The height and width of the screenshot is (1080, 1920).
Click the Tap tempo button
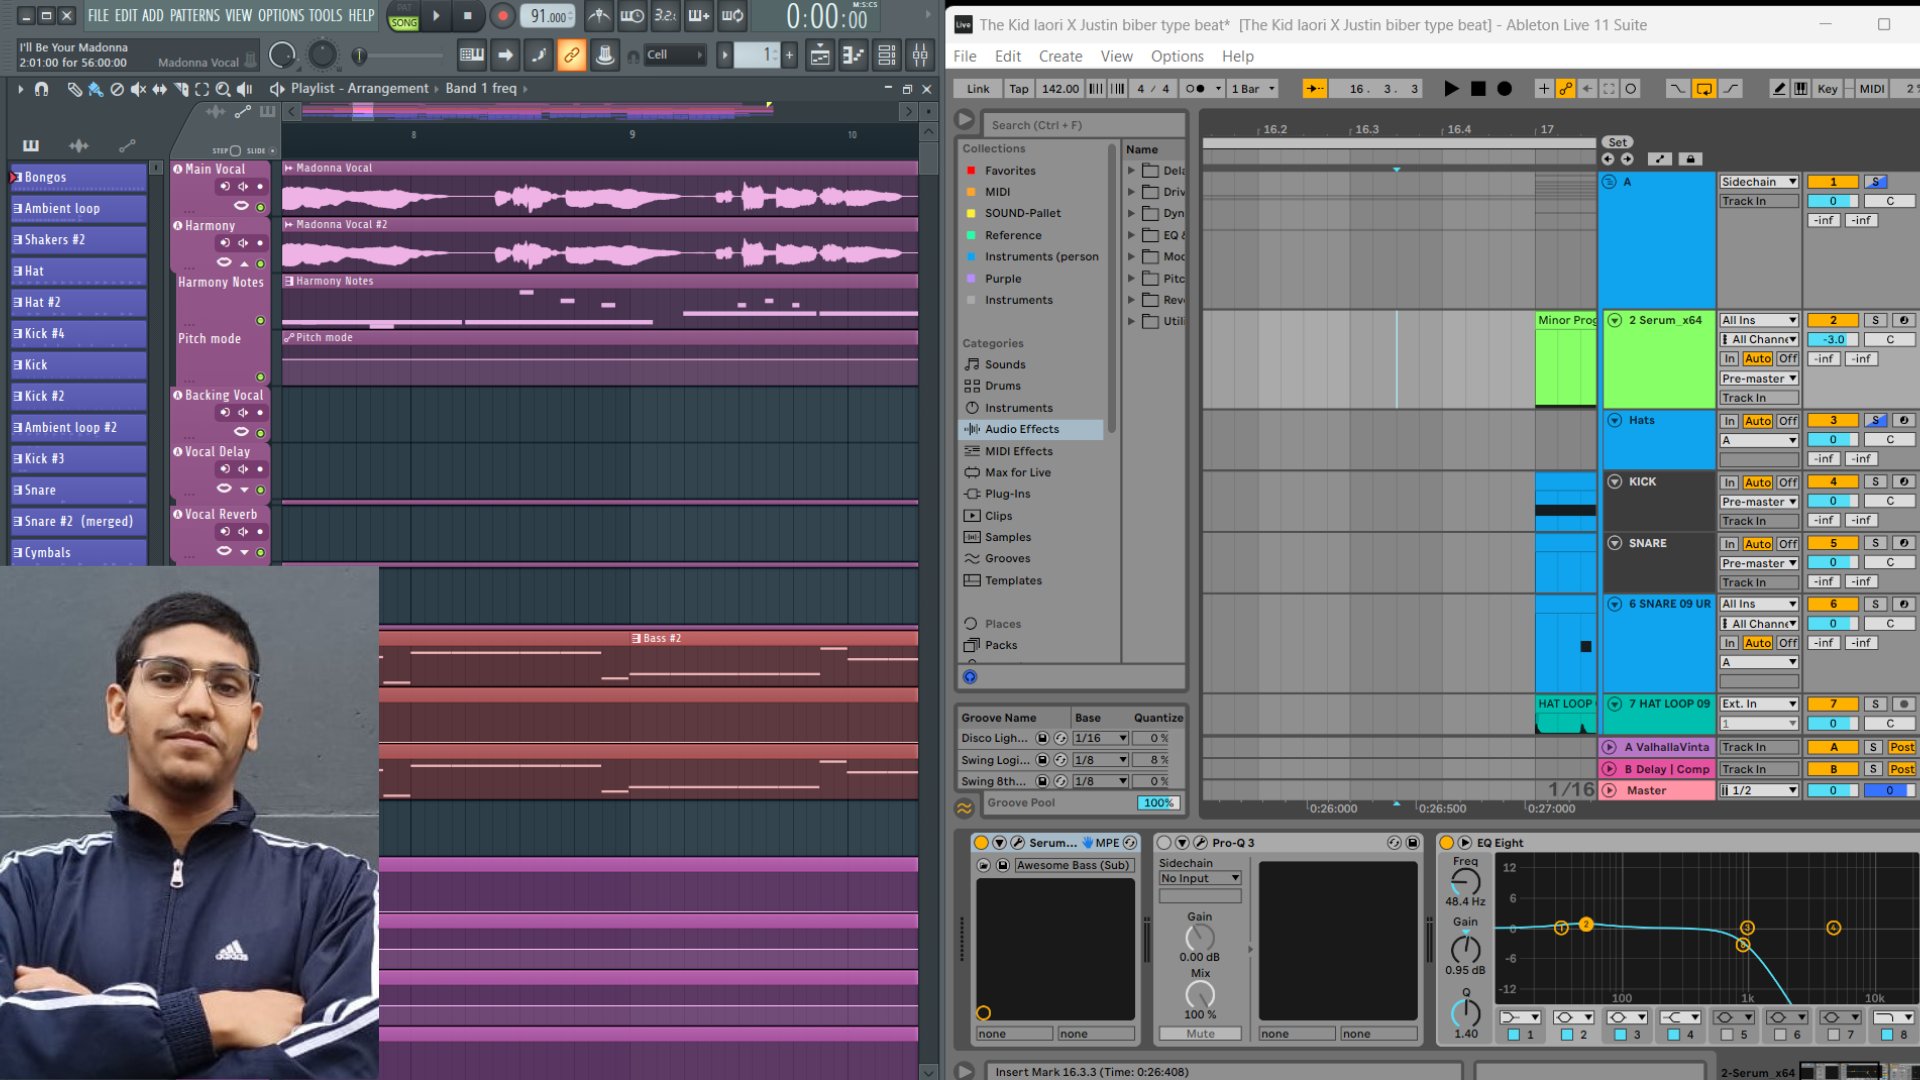(1019, 89)
